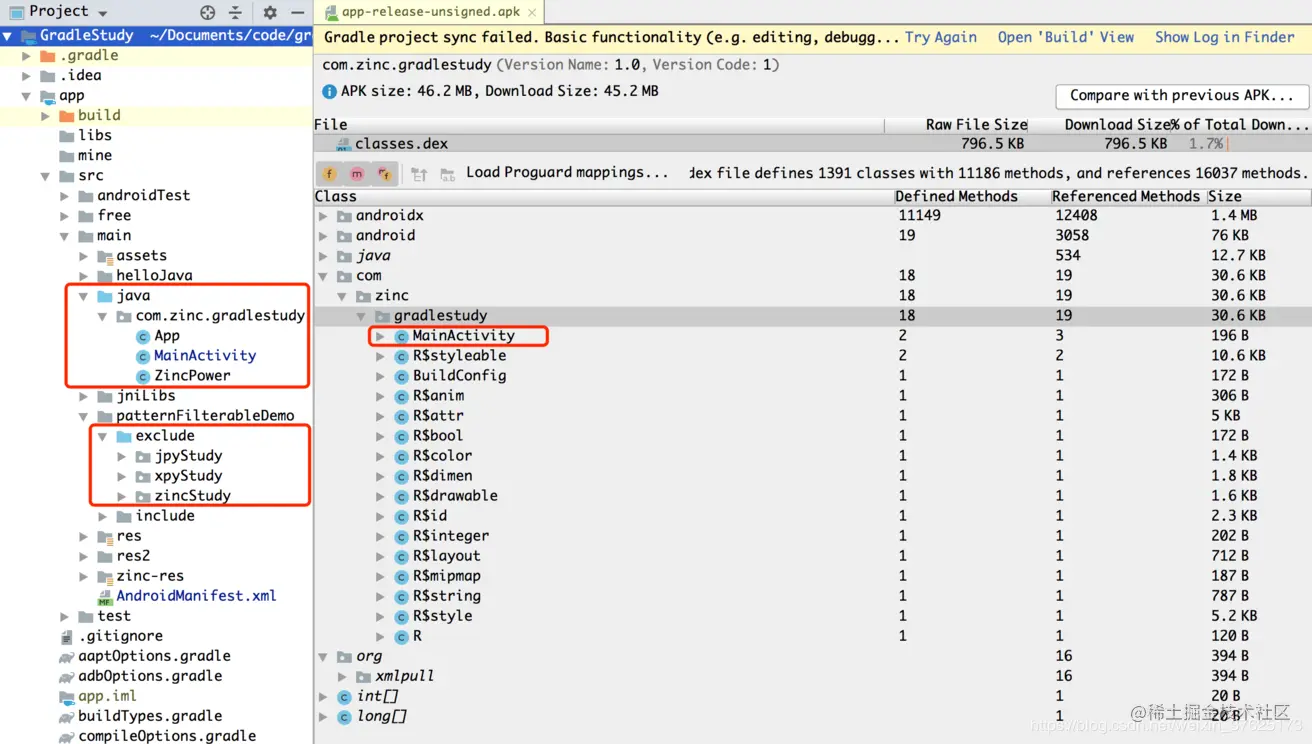Viewport: 1312px width, 744px height.
Task: Select aaptOptions.gradle file
Action: coord(154,656)
